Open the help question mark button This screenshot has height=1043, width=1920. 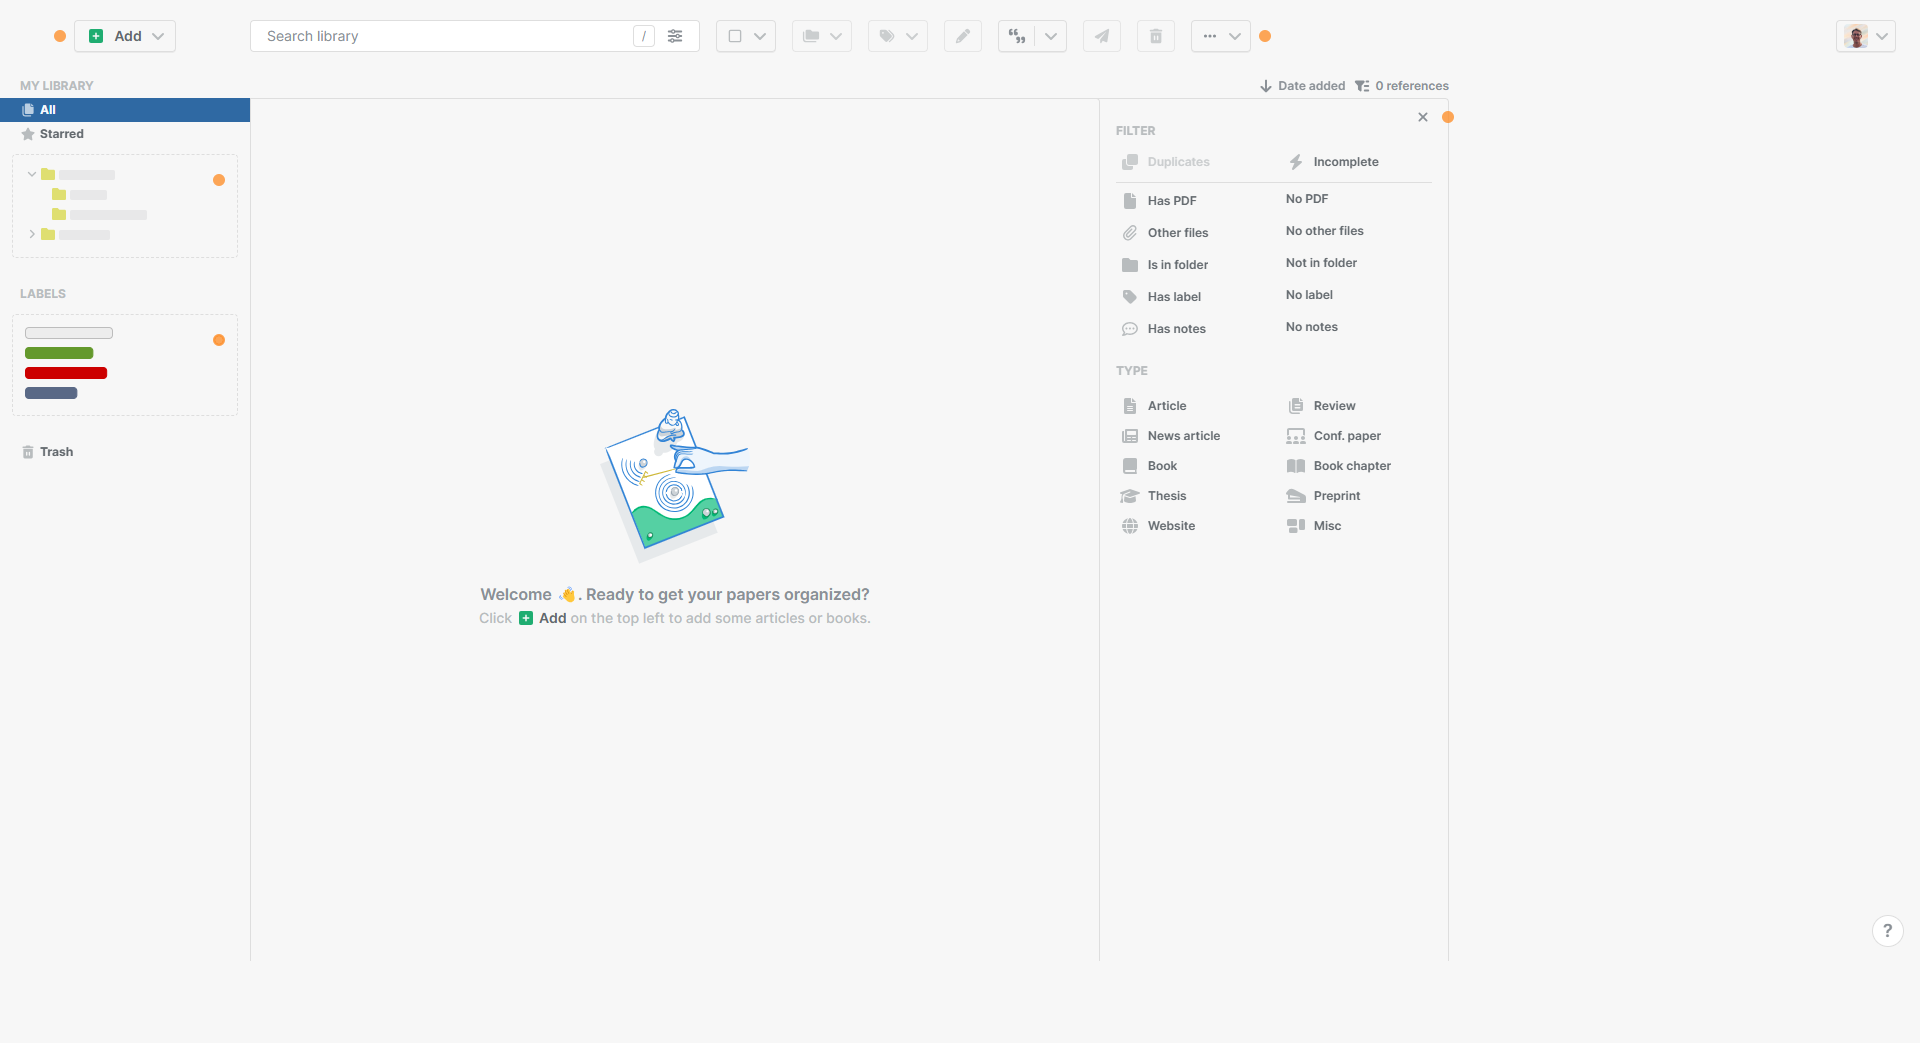(x=1887, y=931)
